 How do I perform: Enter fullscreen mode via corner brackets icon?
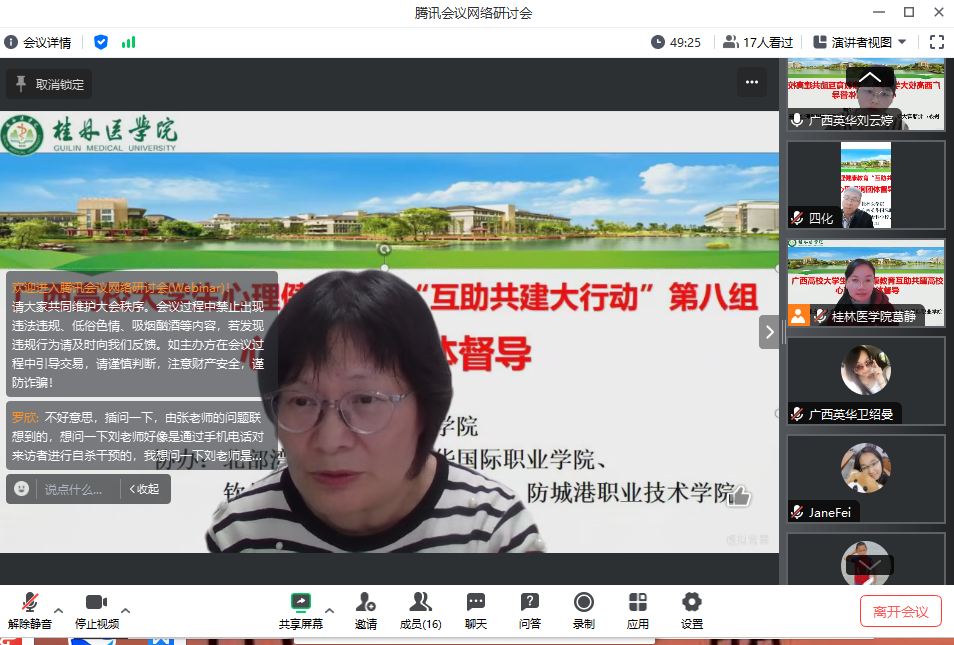tap(937, 42)
